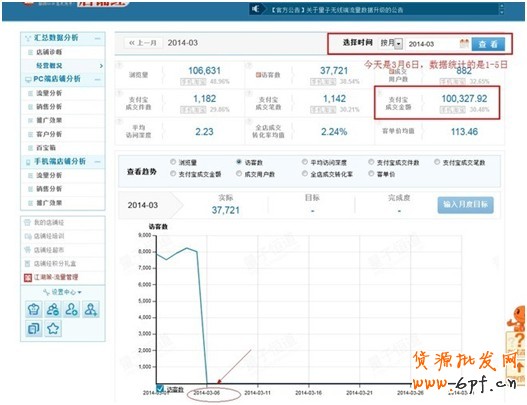This screenshot has width=527, height=405.
Task: Click the overlapping squares icon in the settings panel
Action: tap(34, 328)
